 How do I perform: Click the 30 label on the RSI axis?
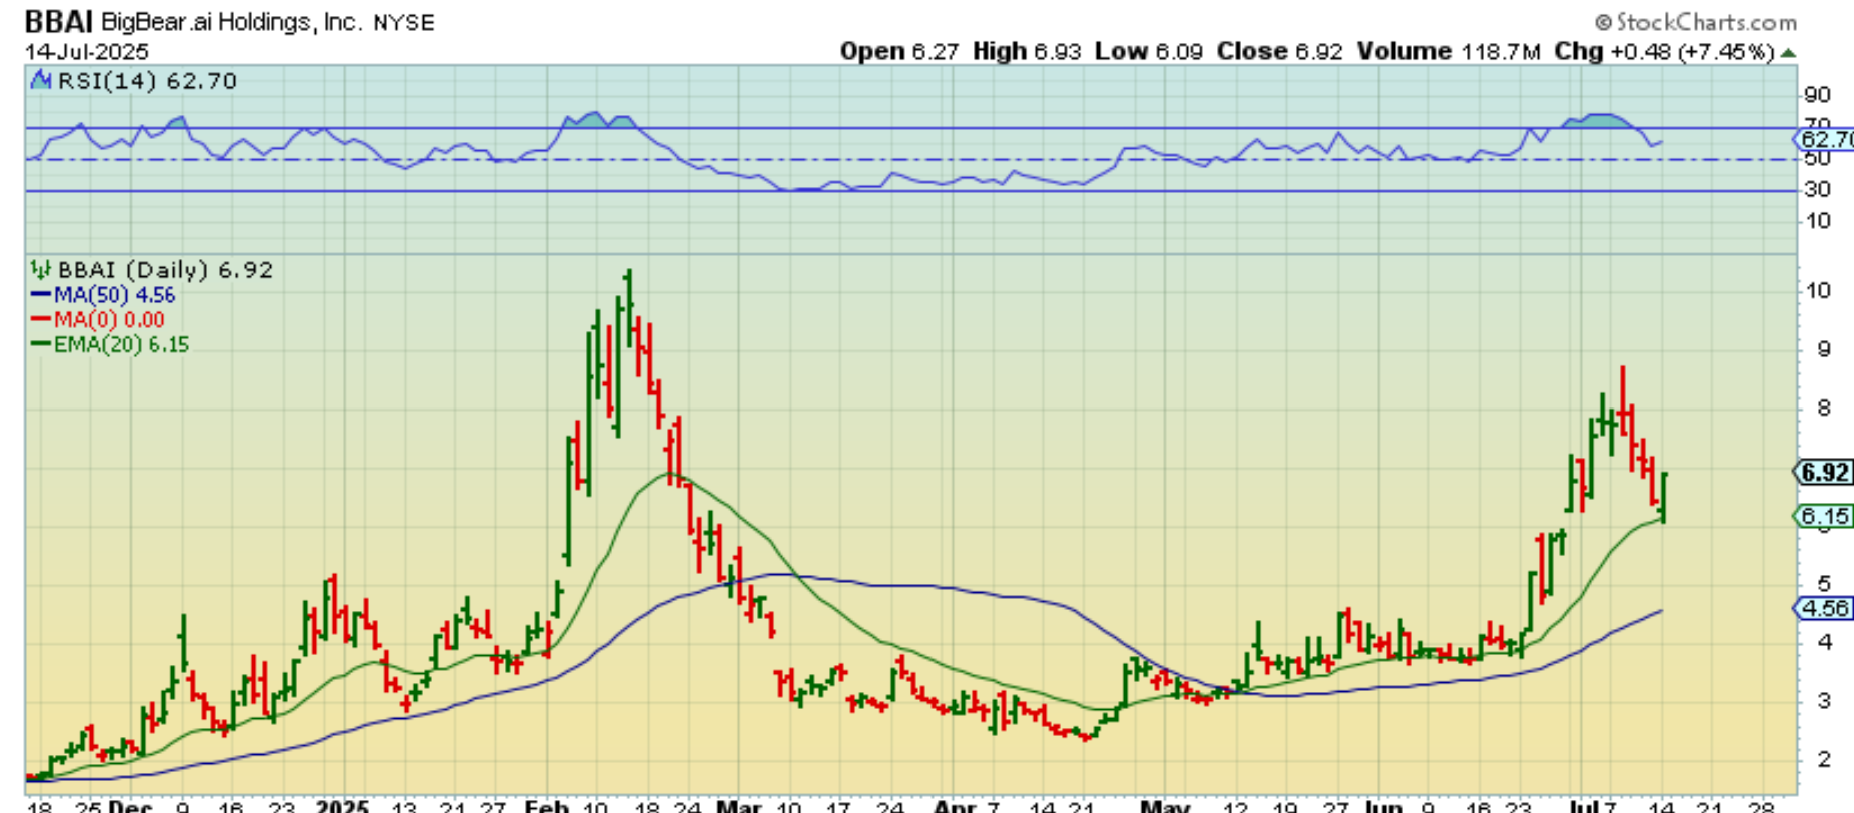pos(1817,189)
